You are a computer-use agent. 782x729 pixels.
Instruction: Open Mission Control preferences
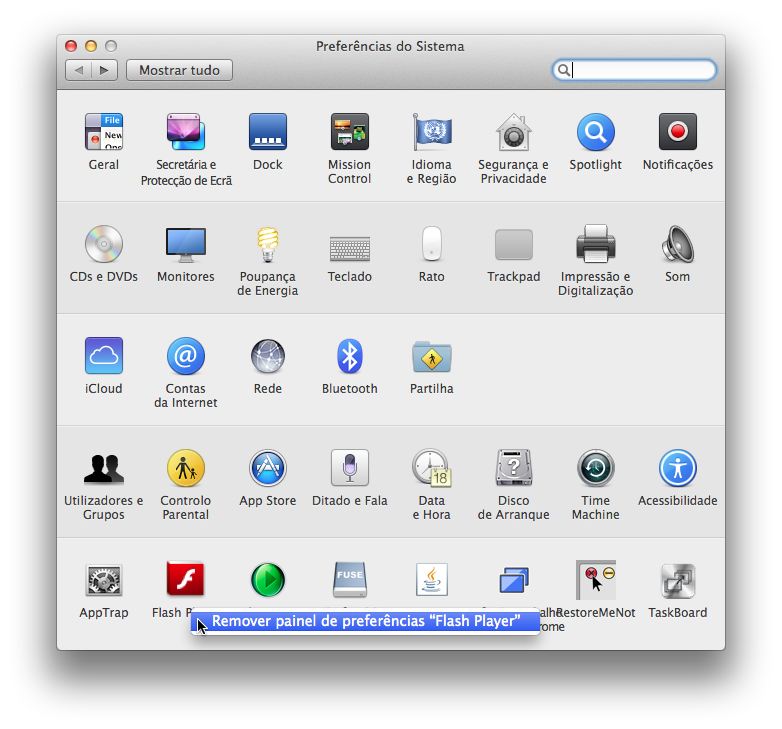pyautogui.click(x=350, y=132)
